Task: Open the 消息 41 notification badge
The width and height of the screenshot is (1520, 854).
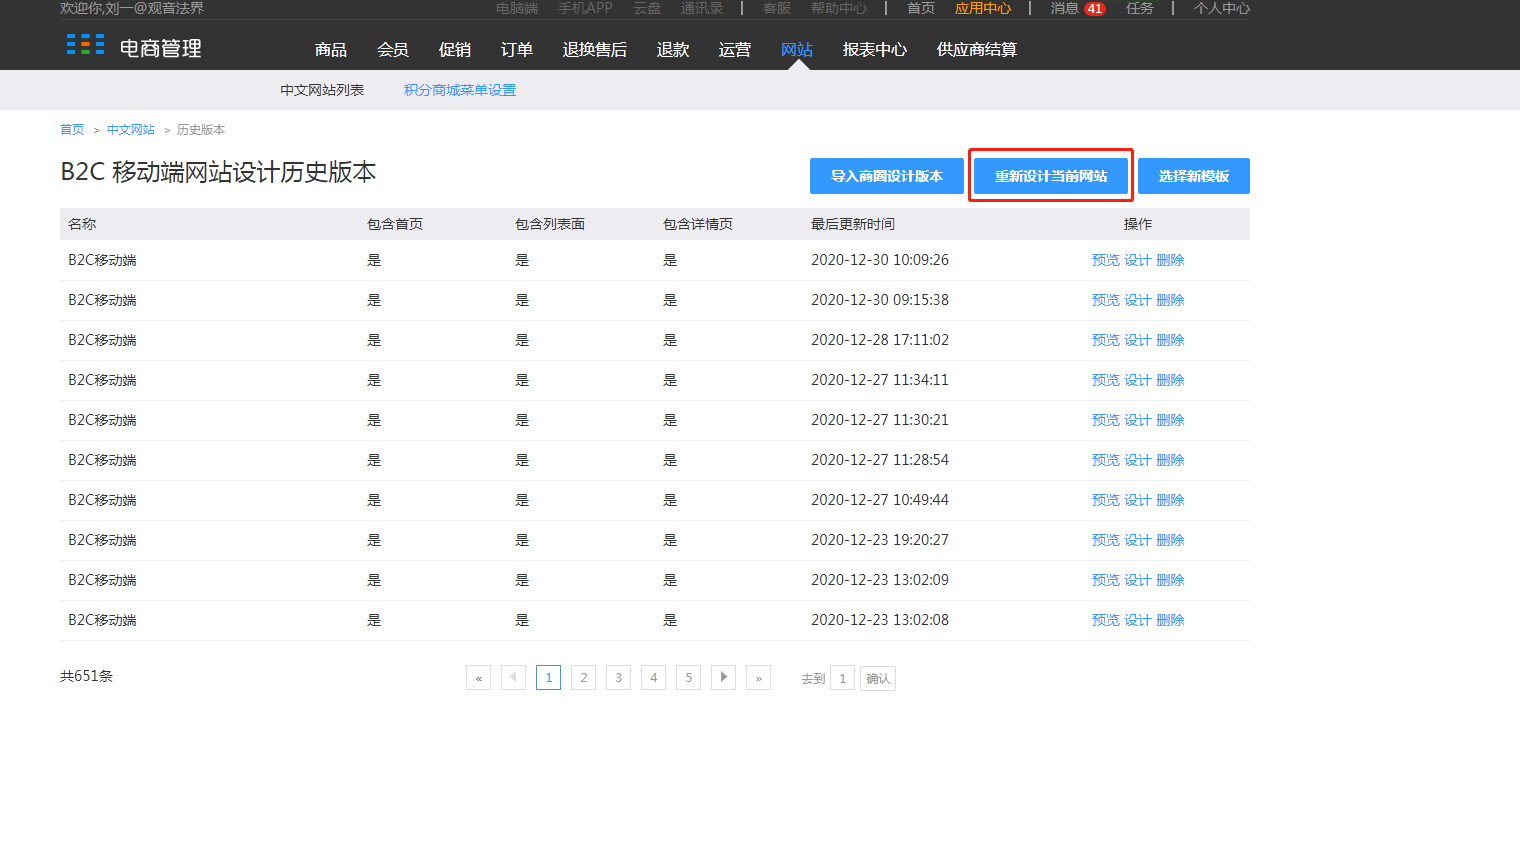Action: (1095, 8)
